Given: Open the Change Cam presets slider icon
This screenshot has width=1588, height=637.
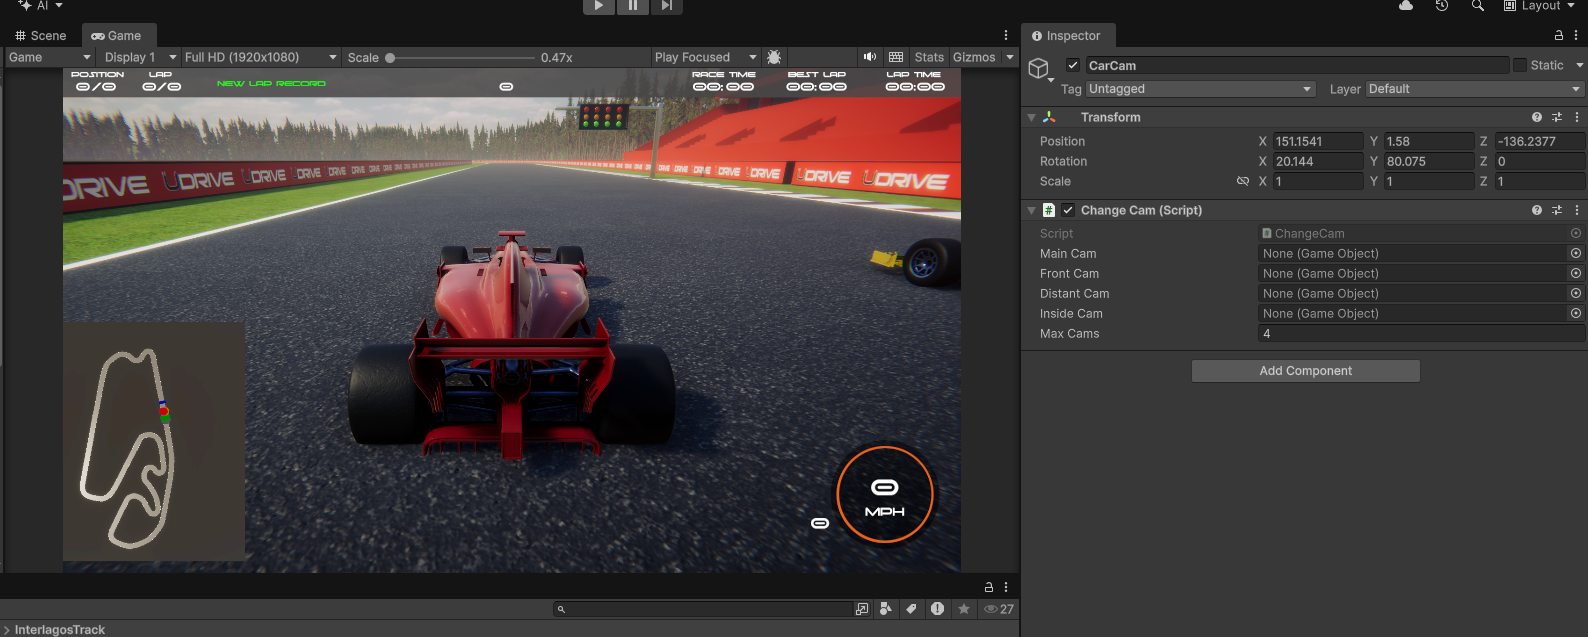Looking at the screenshot, I should click(x=1557, y=211).
